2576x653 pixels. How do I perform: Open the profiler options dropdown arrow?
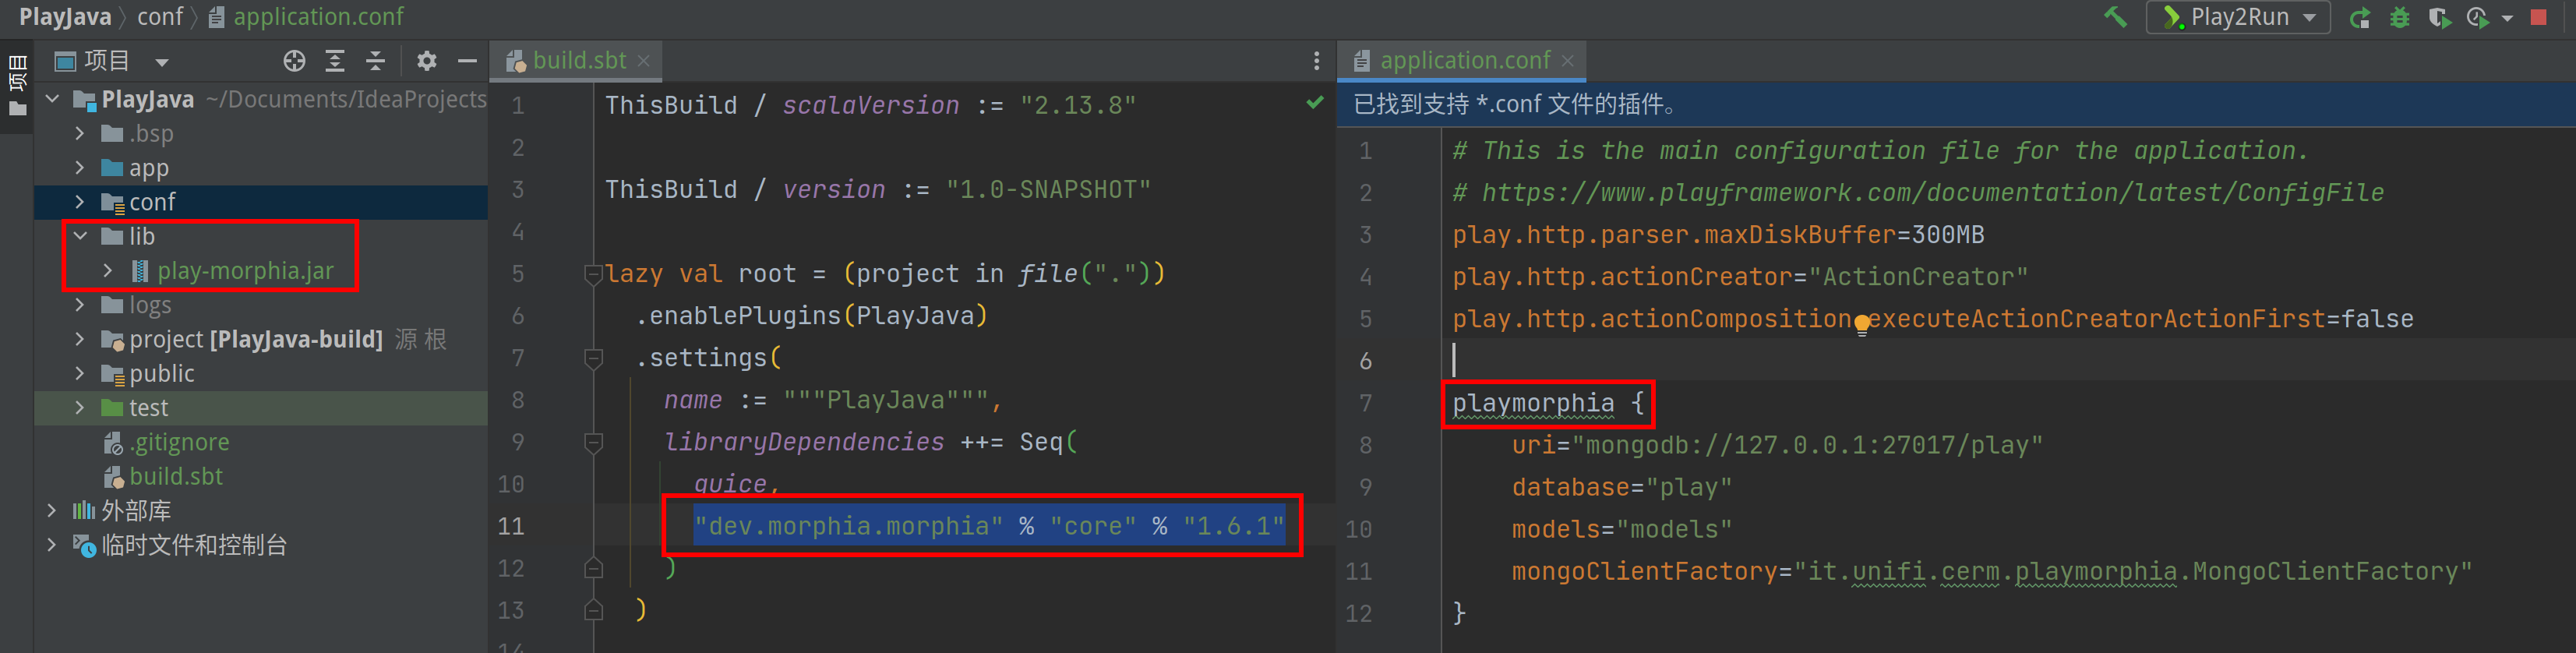pos(2507,18)
